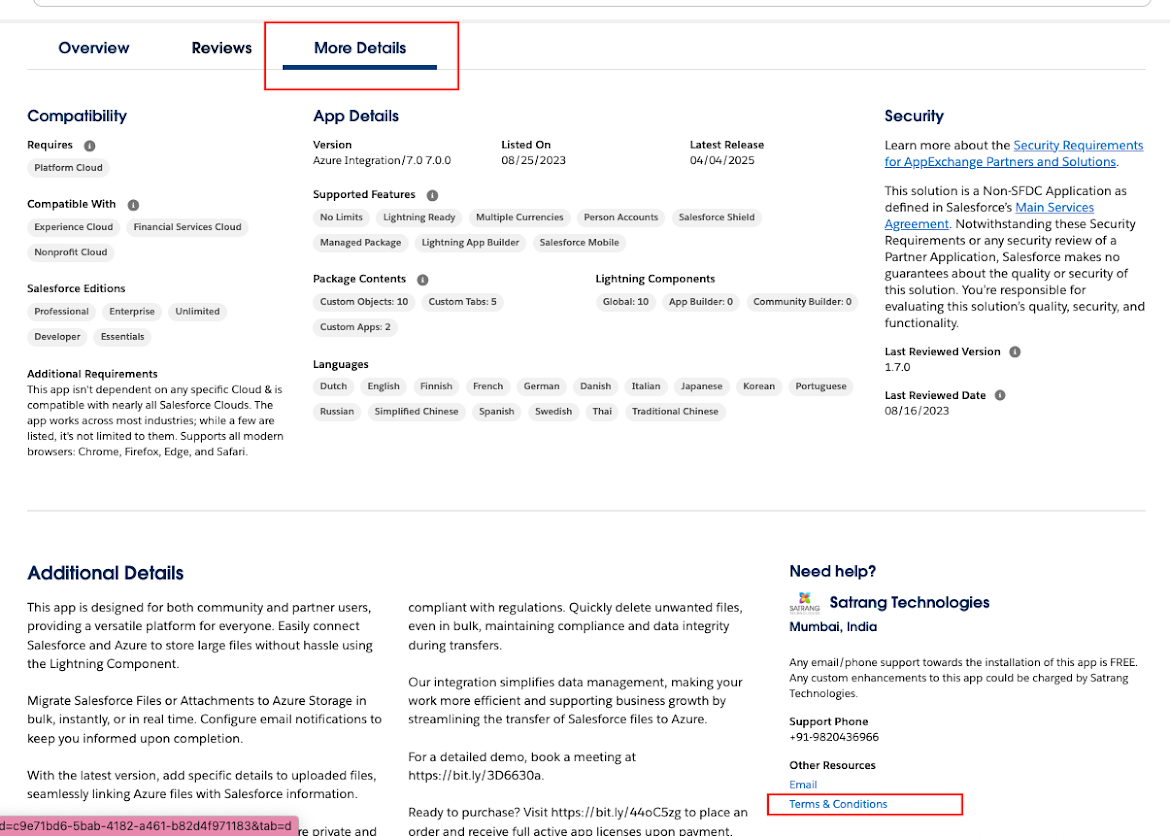Image resolution: width=1170 pixels, height=836 pixels.
Task: Open the Main Services Agreement link
Action: coord(989,216)
